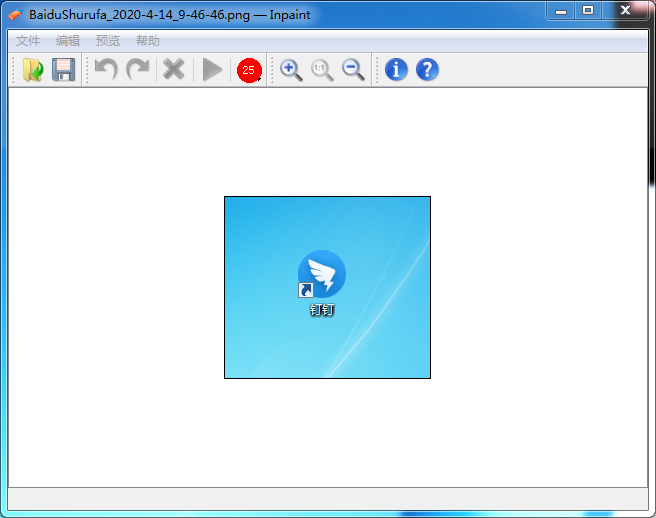Show program information with the i icon
Viewport: 656px width, 518px height.
point(396,69)
